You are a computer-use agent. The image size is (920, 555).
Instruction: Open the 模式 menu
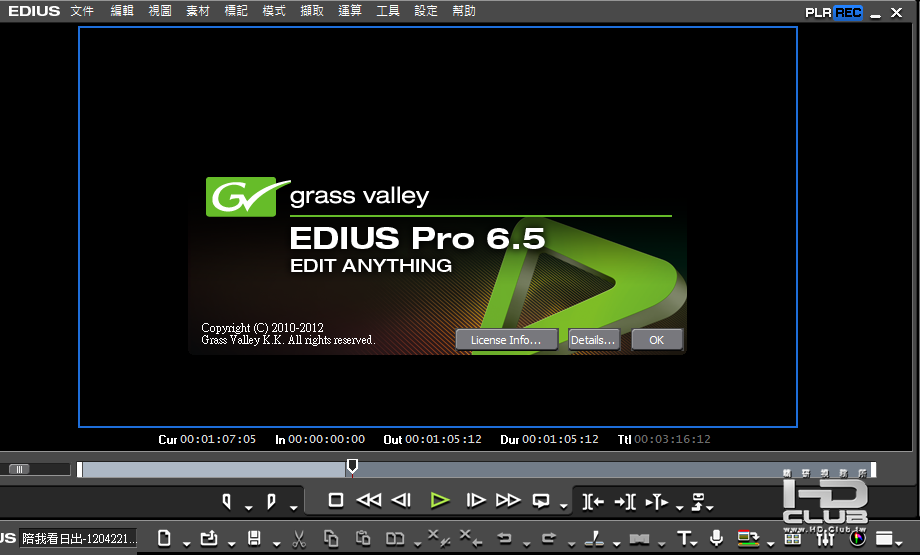coord(273,11)
